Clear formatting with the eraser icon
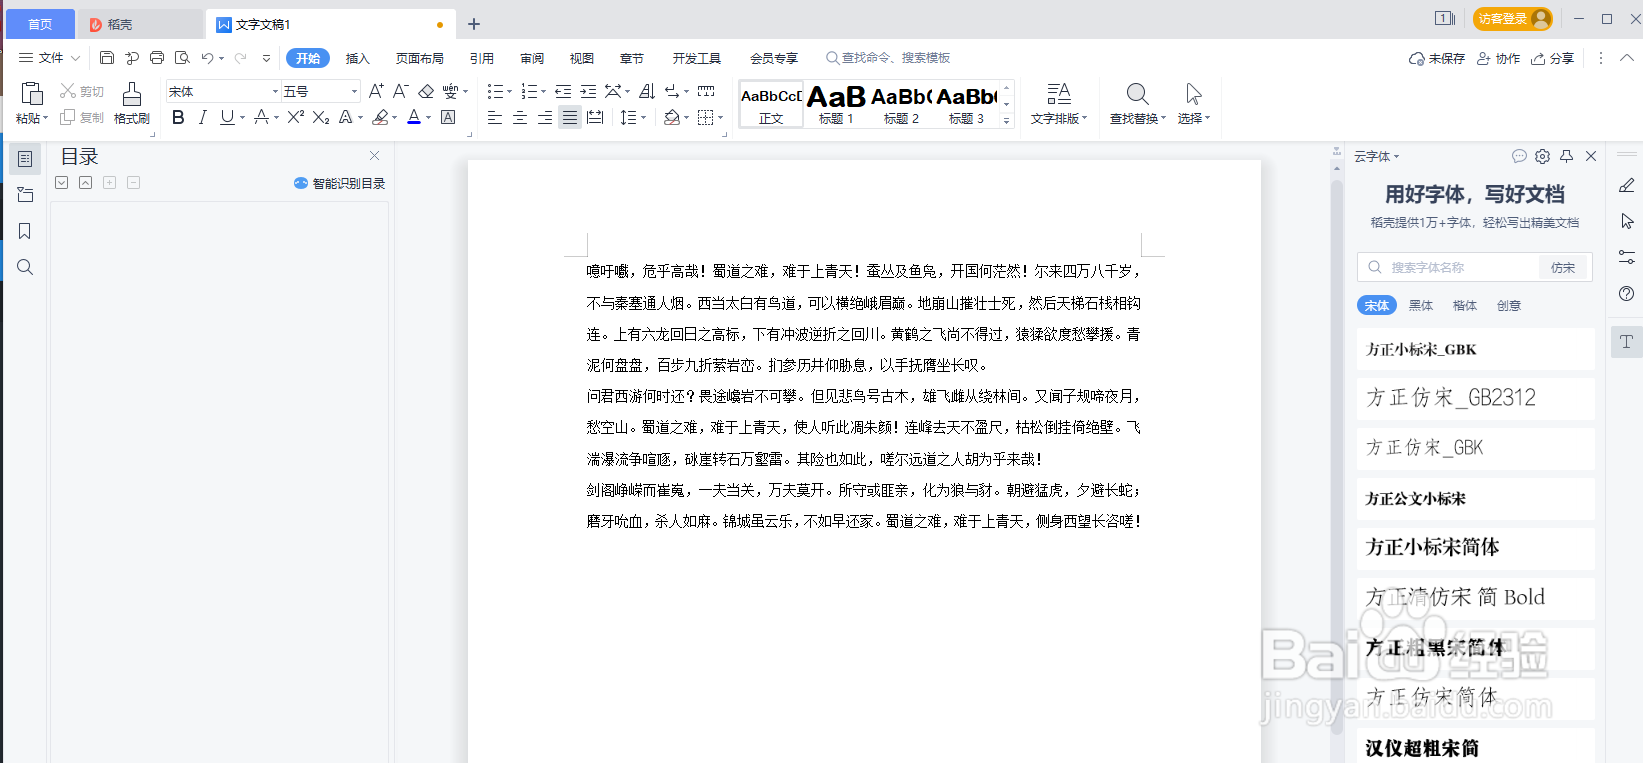This screenshot has height=763, width=1643. tap(426, 91)
